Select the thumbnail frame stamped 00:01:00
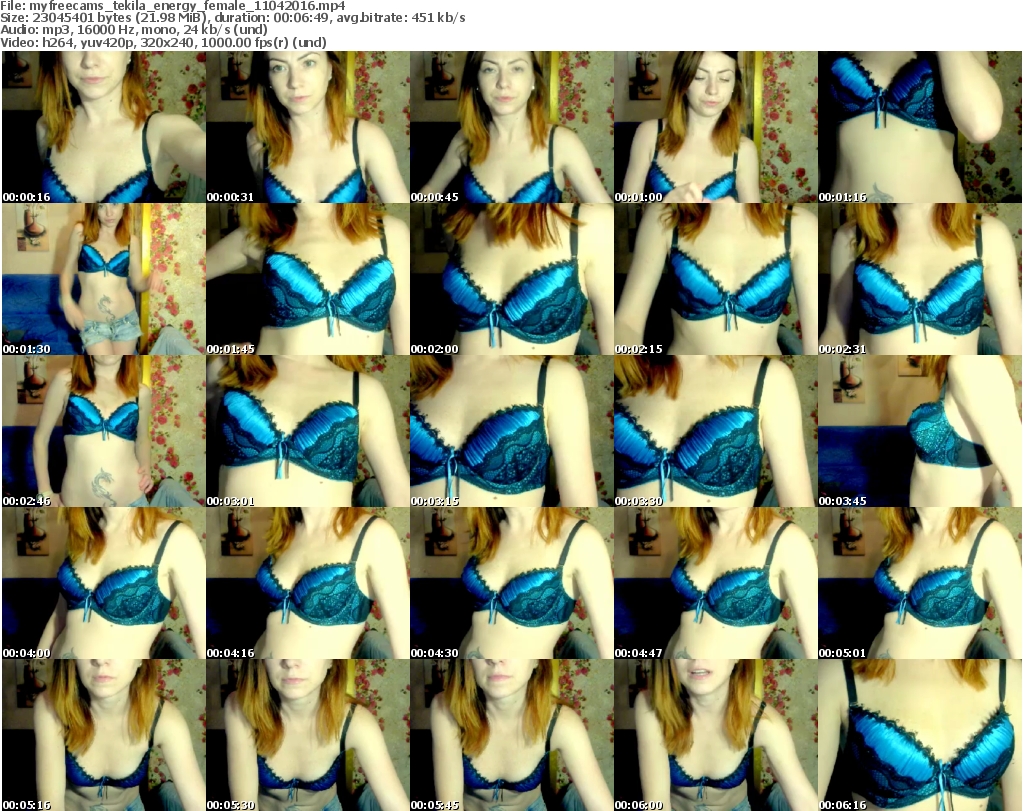This screenshot has width=1024, height=811. click(716, 127)
